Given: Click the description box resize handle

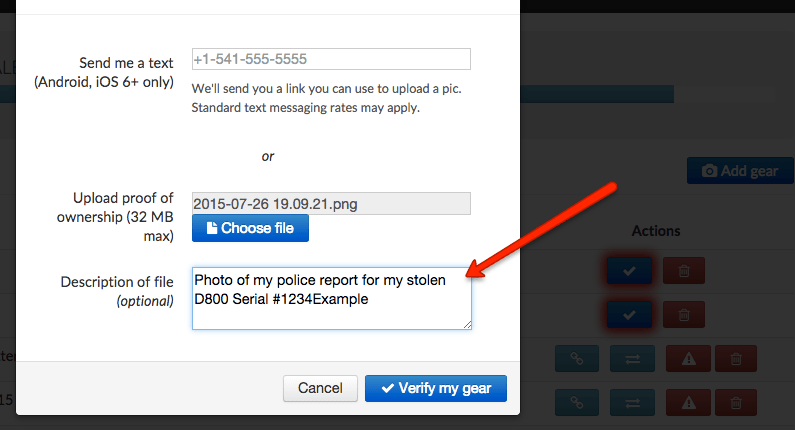Looking at the screenshot, I should (x=466, y=324).
